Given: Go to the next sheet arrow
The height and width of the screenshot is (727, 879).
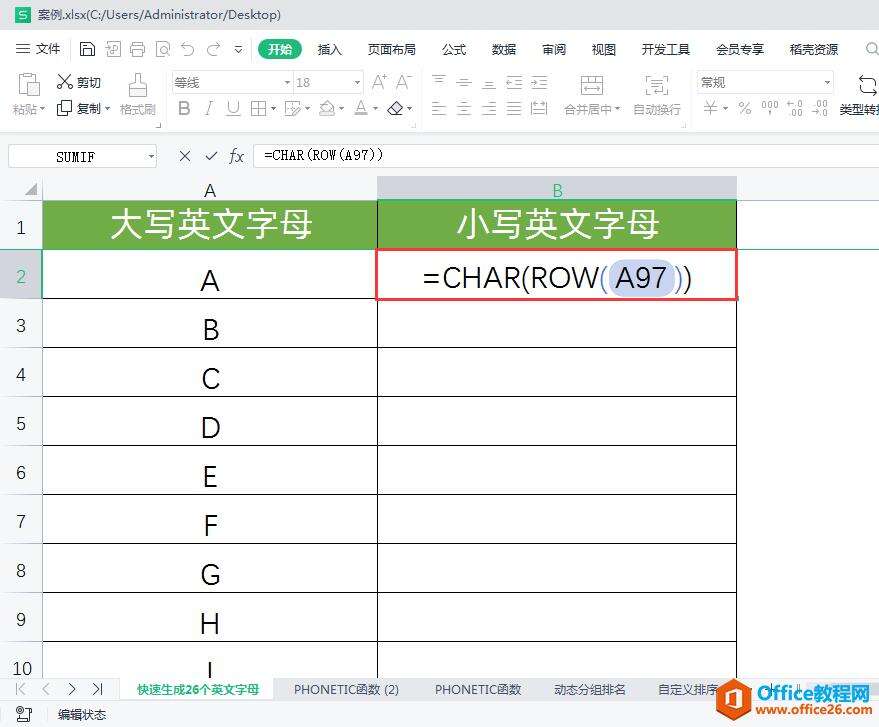Looking at the screenshot, I should coord(72,689).
